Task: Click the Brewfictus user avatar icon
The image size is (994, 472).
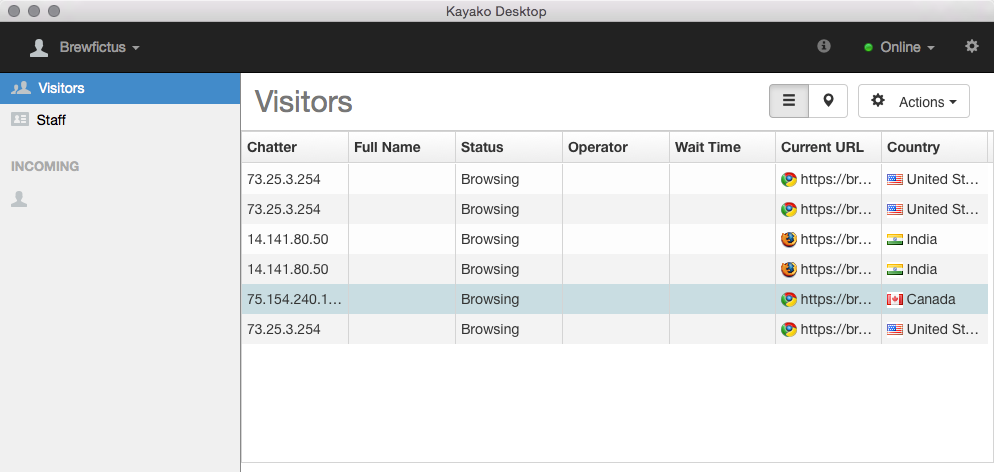Action: pyautogui.click(x=39, y=48)
